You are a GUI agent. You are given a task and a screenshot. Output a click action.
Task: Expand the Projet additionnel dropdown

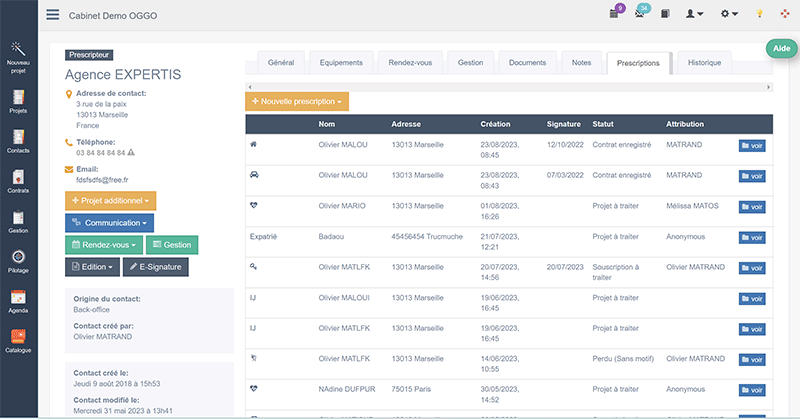click(111, 201)
